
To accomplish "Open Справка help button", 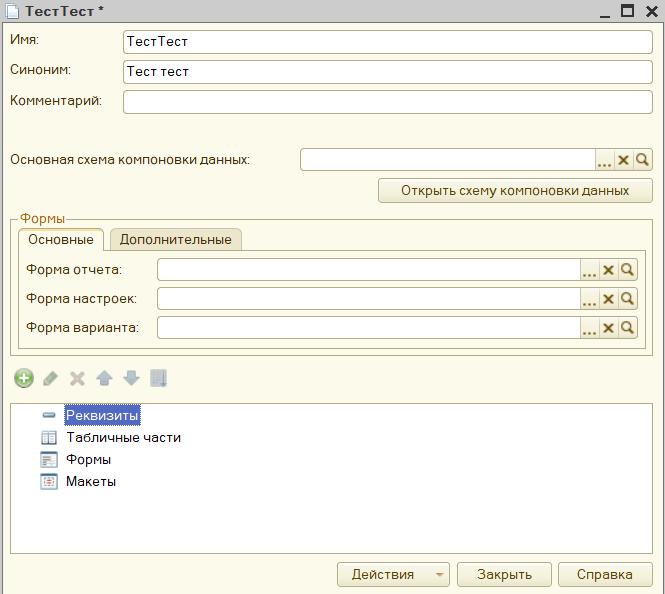I will coord(605,574).
